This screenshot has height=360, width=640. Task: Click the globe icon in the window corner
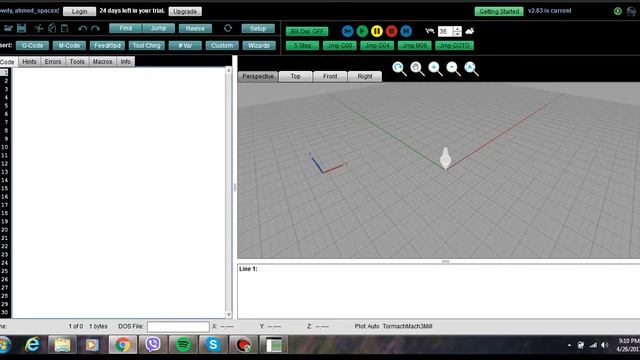pos(631,11)
